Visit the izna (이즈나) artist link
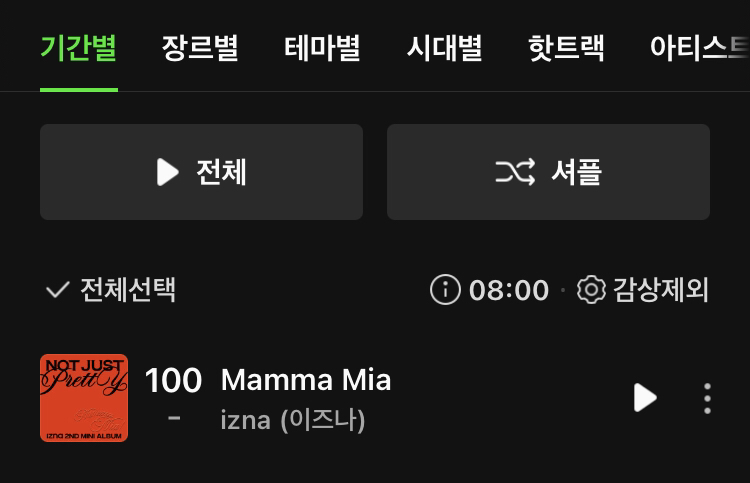The width and height of the screenshot is (750, 483). 293,420
